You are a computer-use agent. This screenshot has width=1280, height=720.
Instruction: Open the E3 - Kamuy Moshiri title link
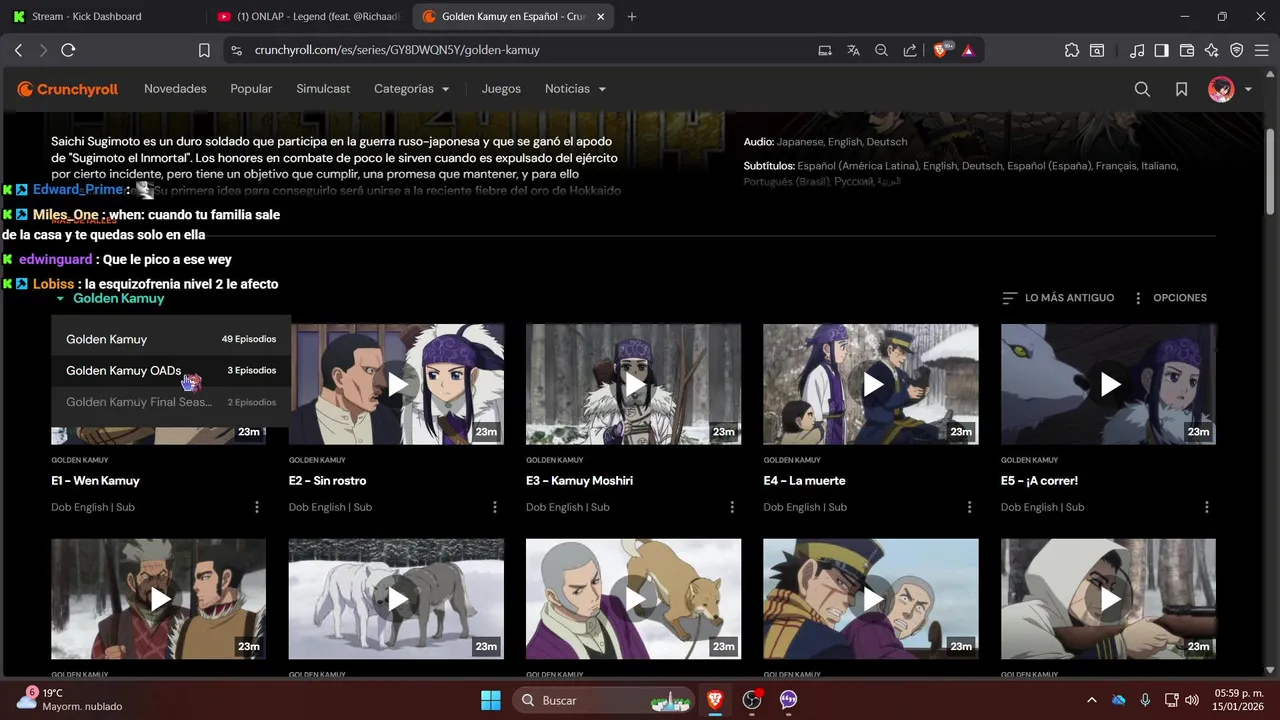tap(580, 481)
